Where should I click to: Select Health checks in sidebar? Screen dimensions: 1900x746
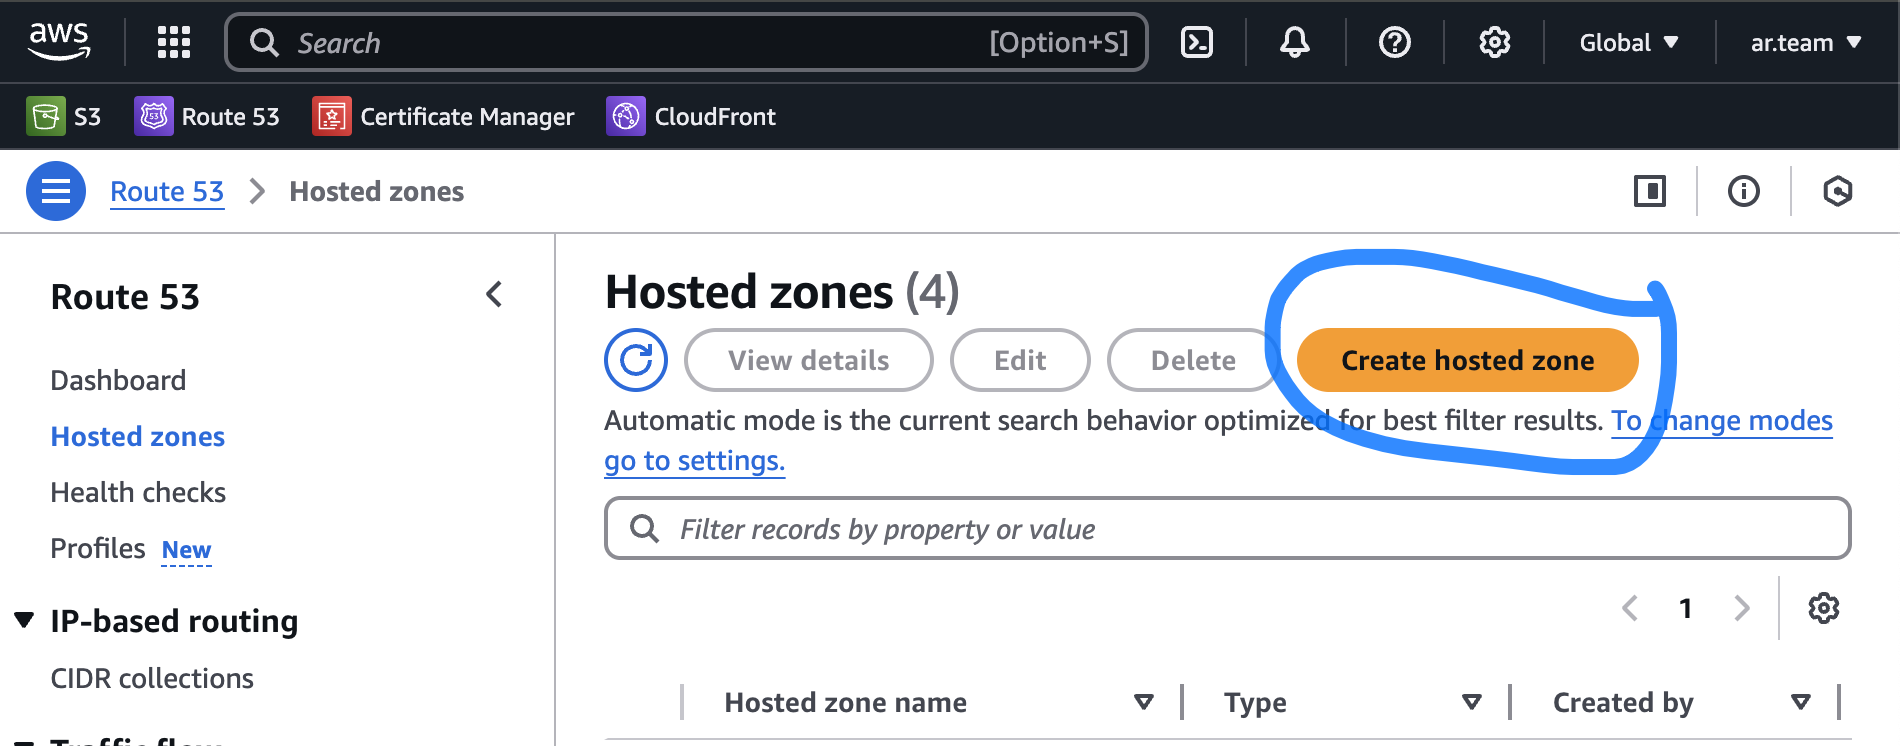tap(138, 492)
